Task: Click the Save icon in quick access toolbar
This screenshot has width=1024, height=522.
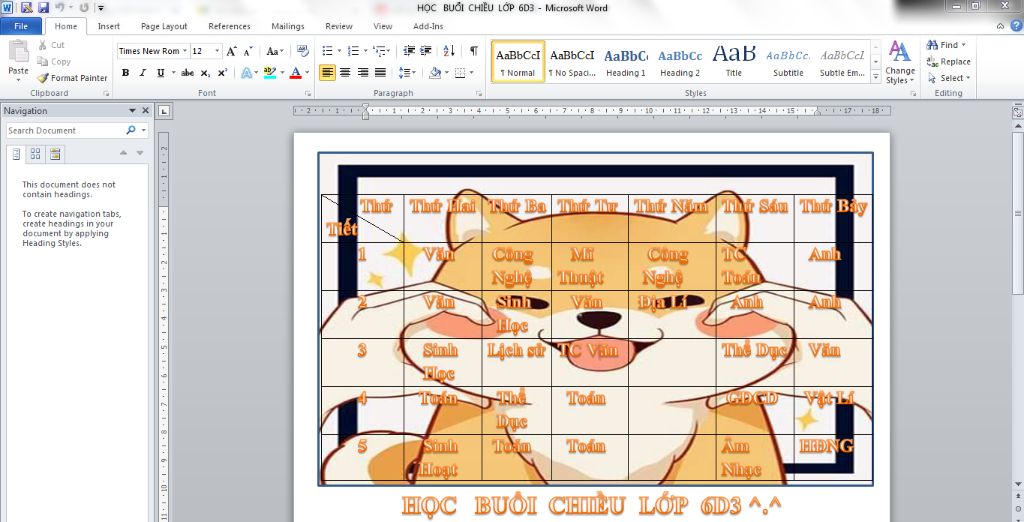Action: pos(43,8)
